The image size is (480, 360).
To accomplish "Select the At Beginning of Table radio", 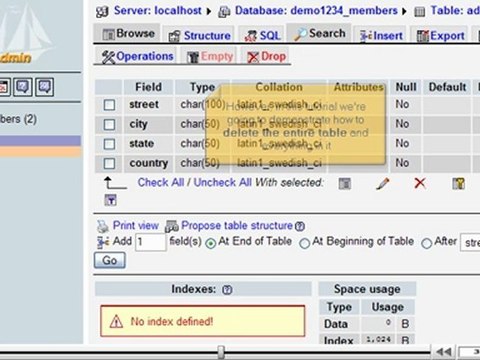I will (x=304, y=244).
